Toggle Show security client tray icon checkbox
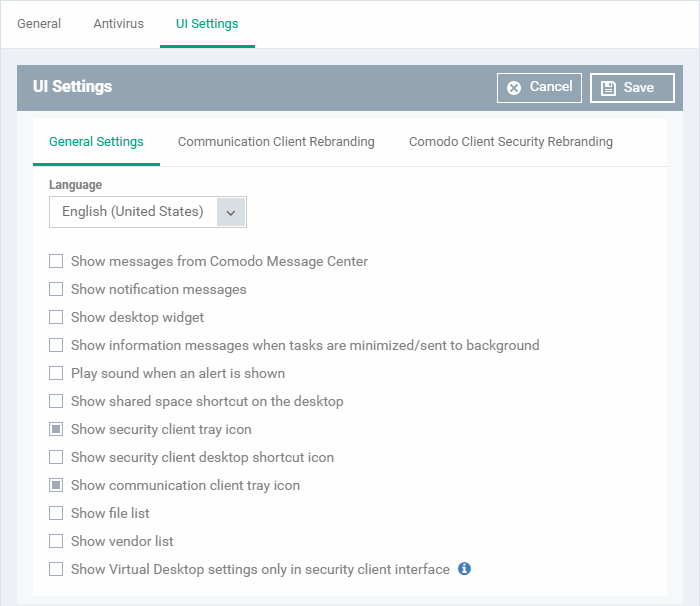Image resolution: width=700 pixels, height=606 pixels. tap(56, 429)
